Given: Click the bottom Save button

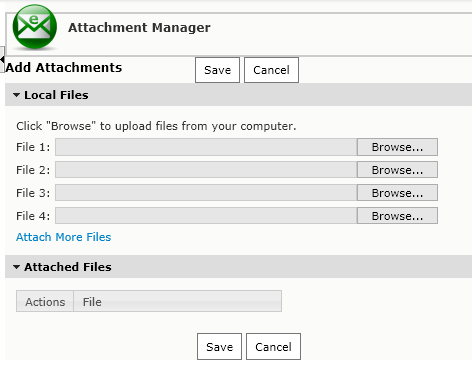Looking at the screenshot, I should (x=219, y=347).
